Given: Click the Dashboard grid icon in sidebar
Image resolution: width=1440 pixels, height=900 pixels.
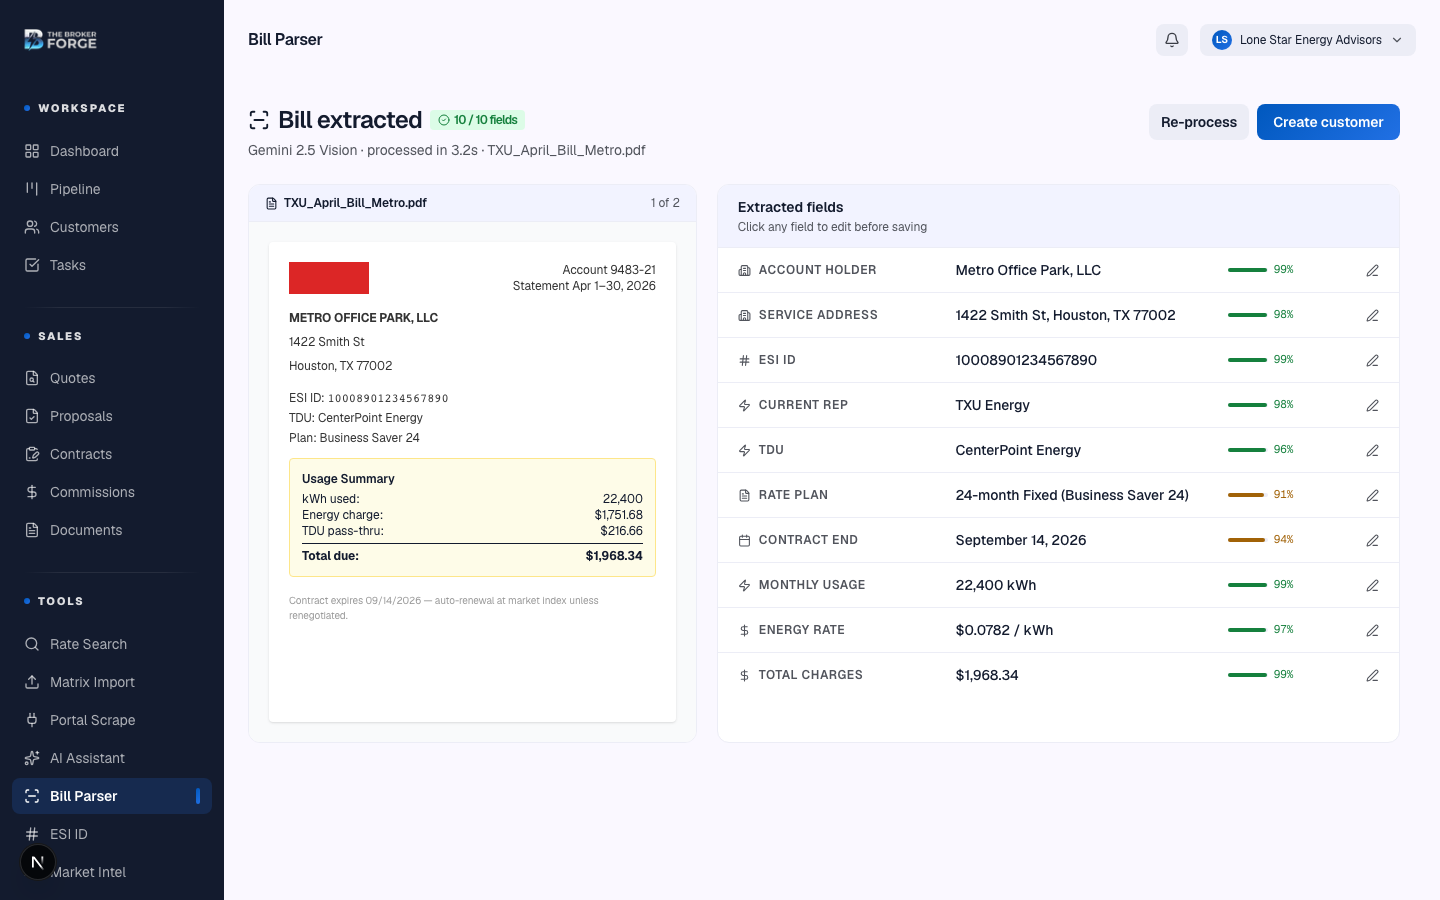Looking at the screenshot, I should tap(32, 151).
